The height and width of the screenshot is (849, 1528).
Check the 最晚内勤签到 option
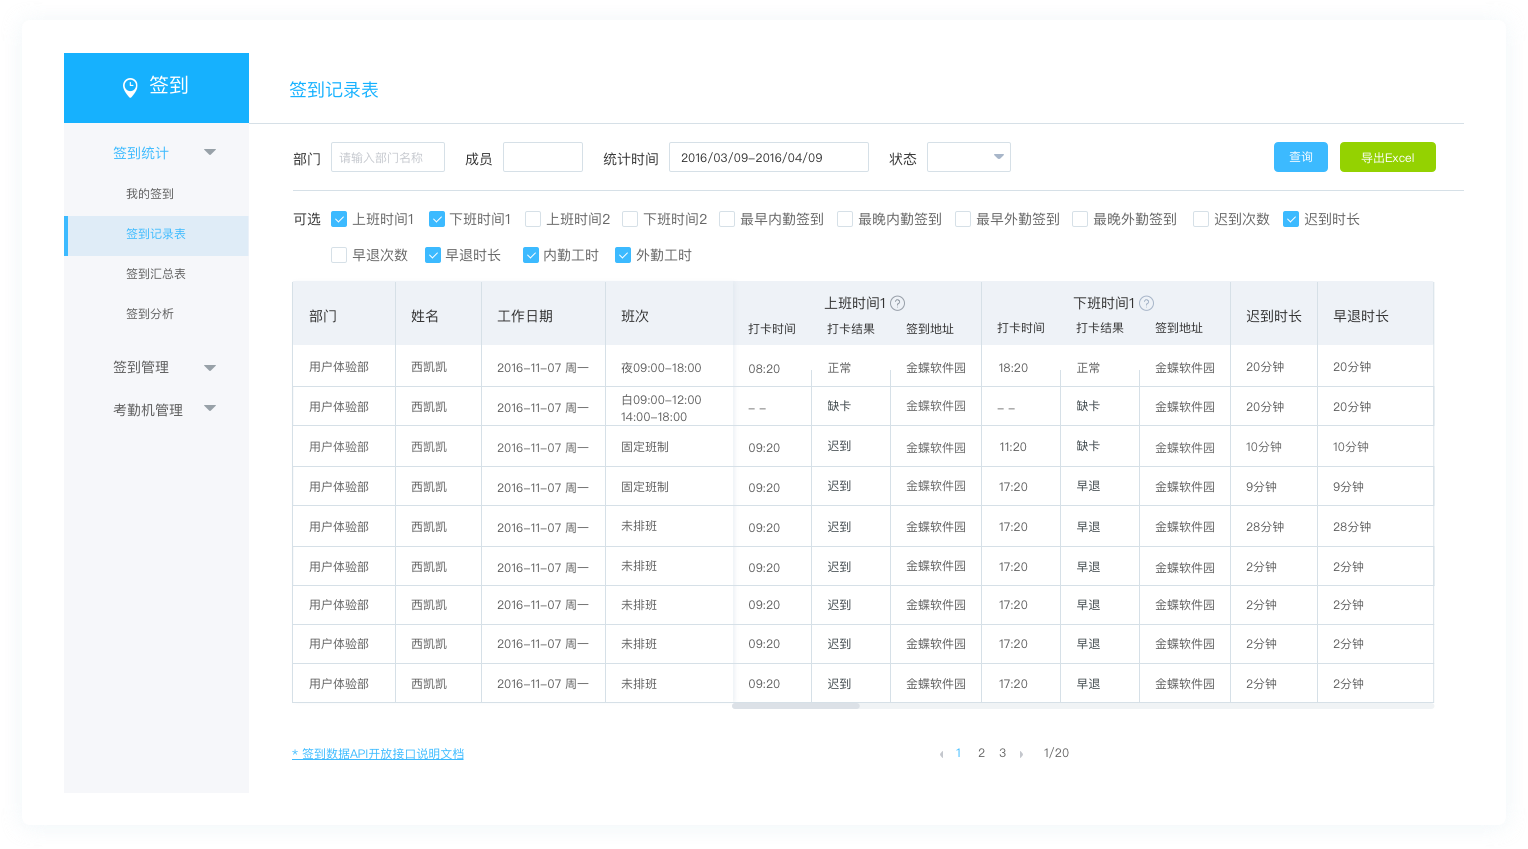845,219
